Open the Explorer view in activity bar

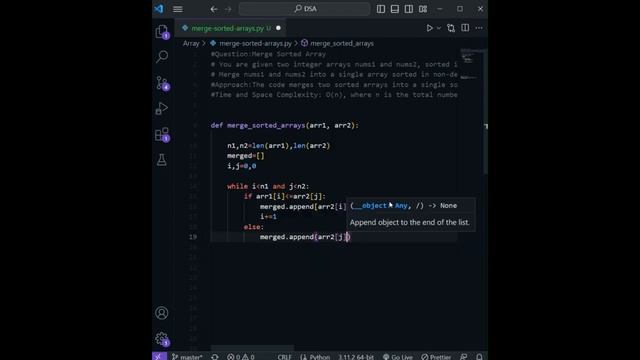coord(162,31)
